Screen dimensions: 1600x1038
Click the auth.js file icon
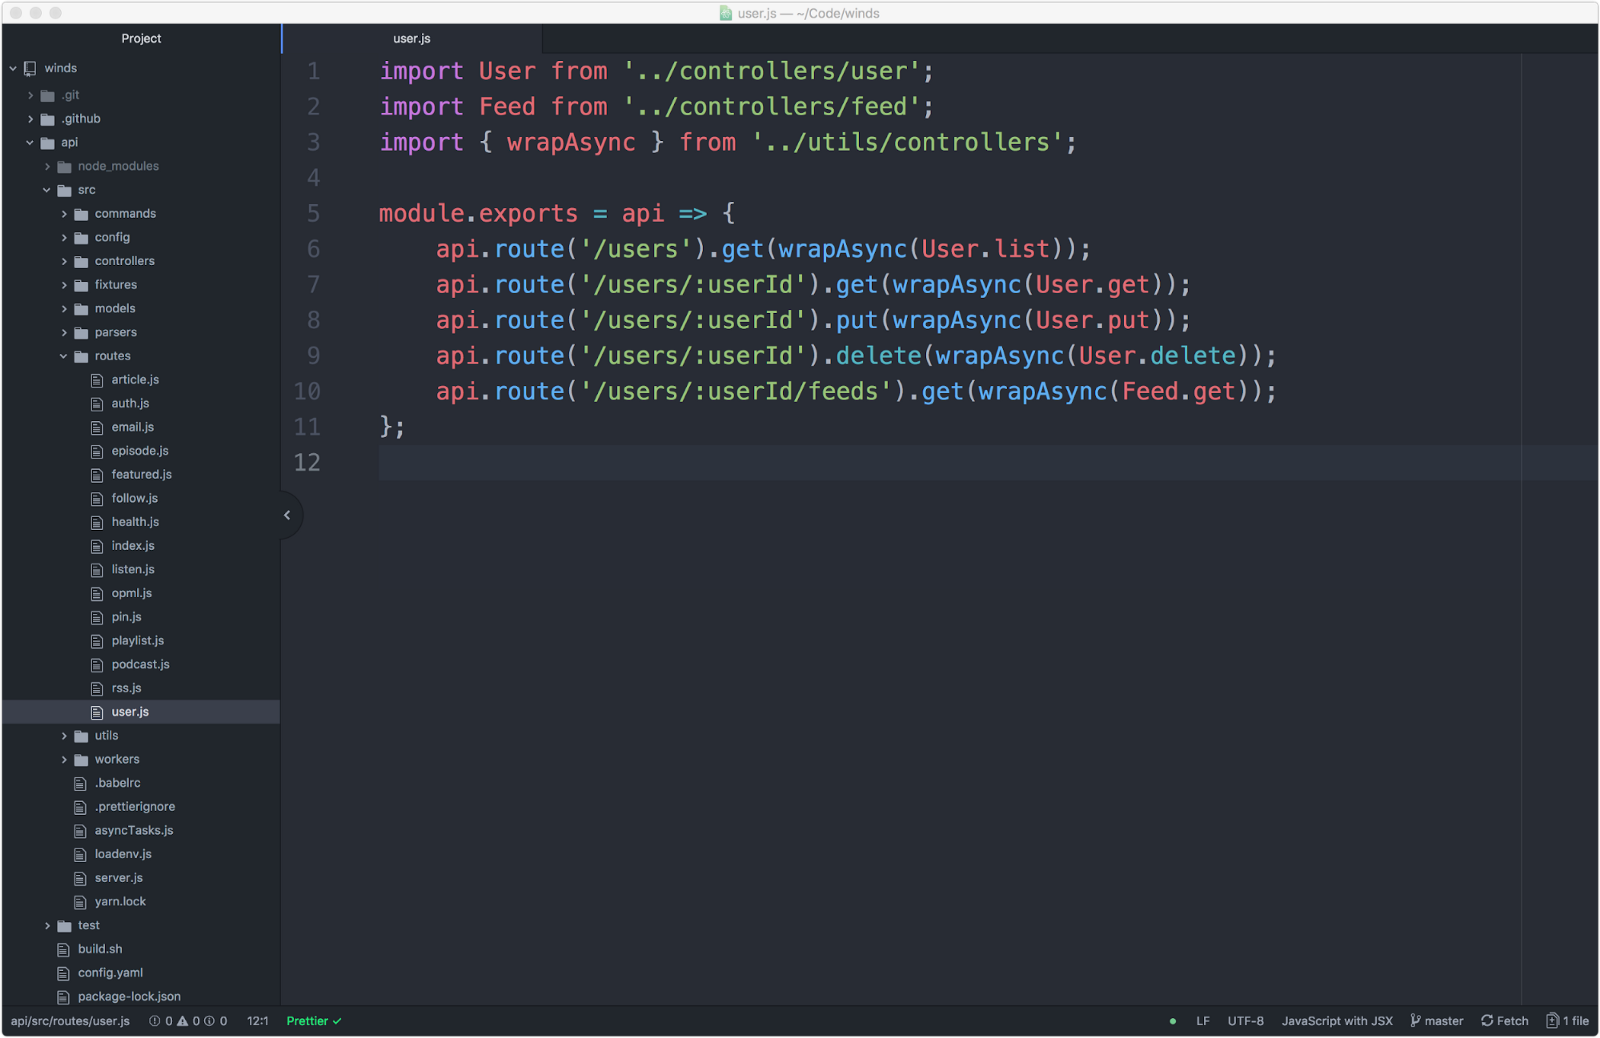coord(97,404)
